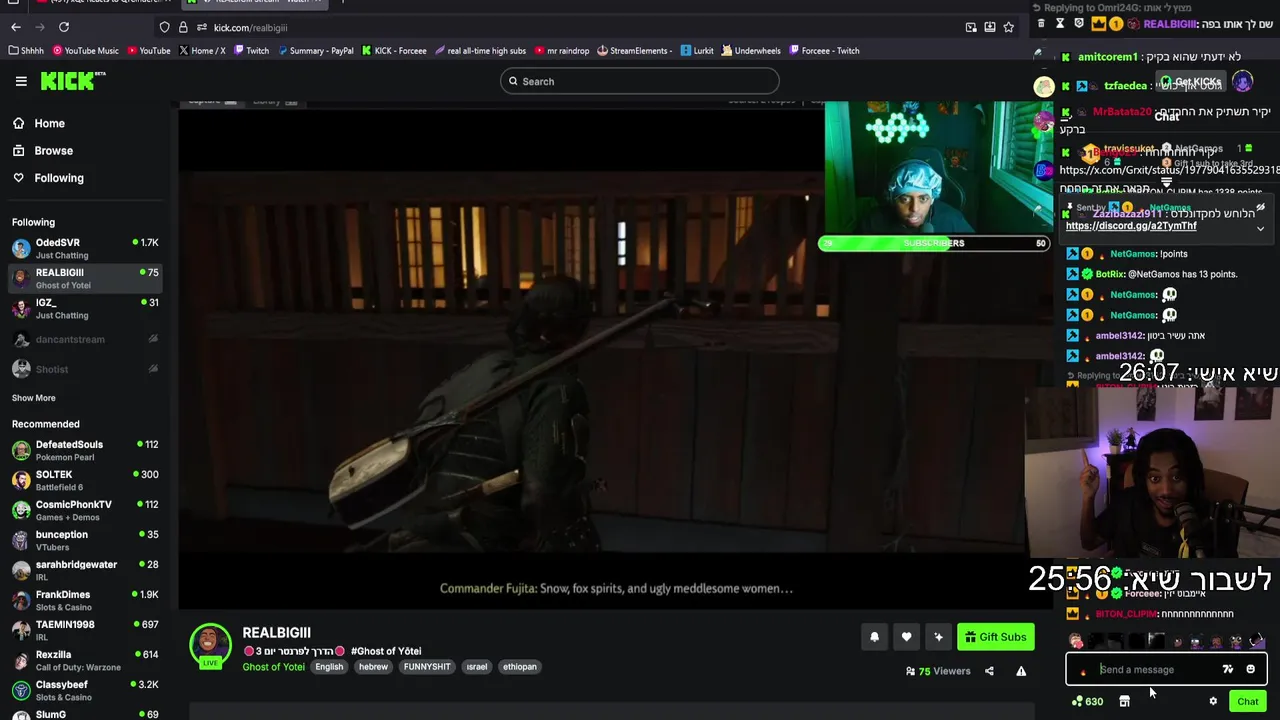Open the chat shop icon
This screenshot has width=1280, height=720.
point(1124,702)
